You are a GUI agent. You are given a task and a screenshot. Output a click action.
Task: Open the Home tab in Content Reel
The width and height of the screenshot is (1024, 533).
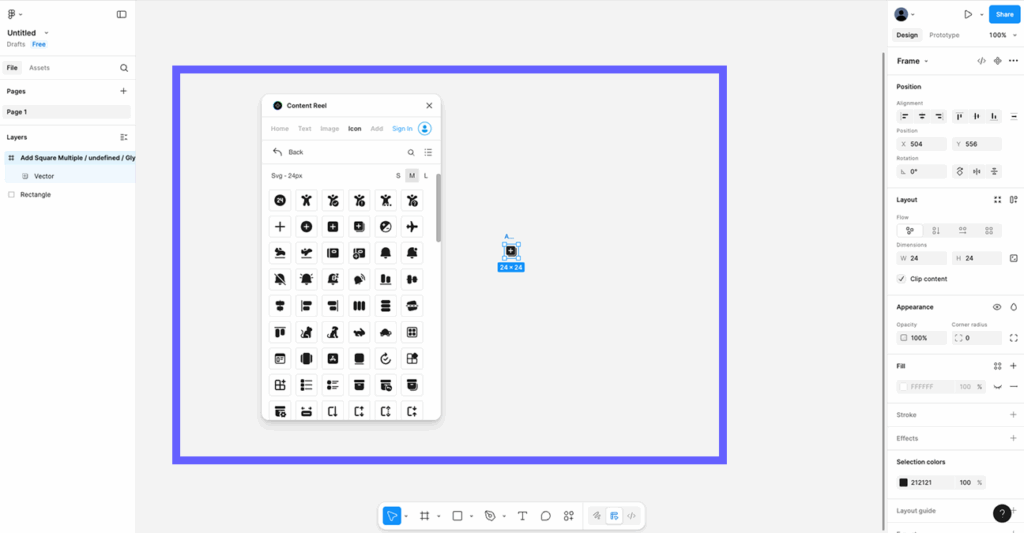pyautogui.click(x=280, y=129)
